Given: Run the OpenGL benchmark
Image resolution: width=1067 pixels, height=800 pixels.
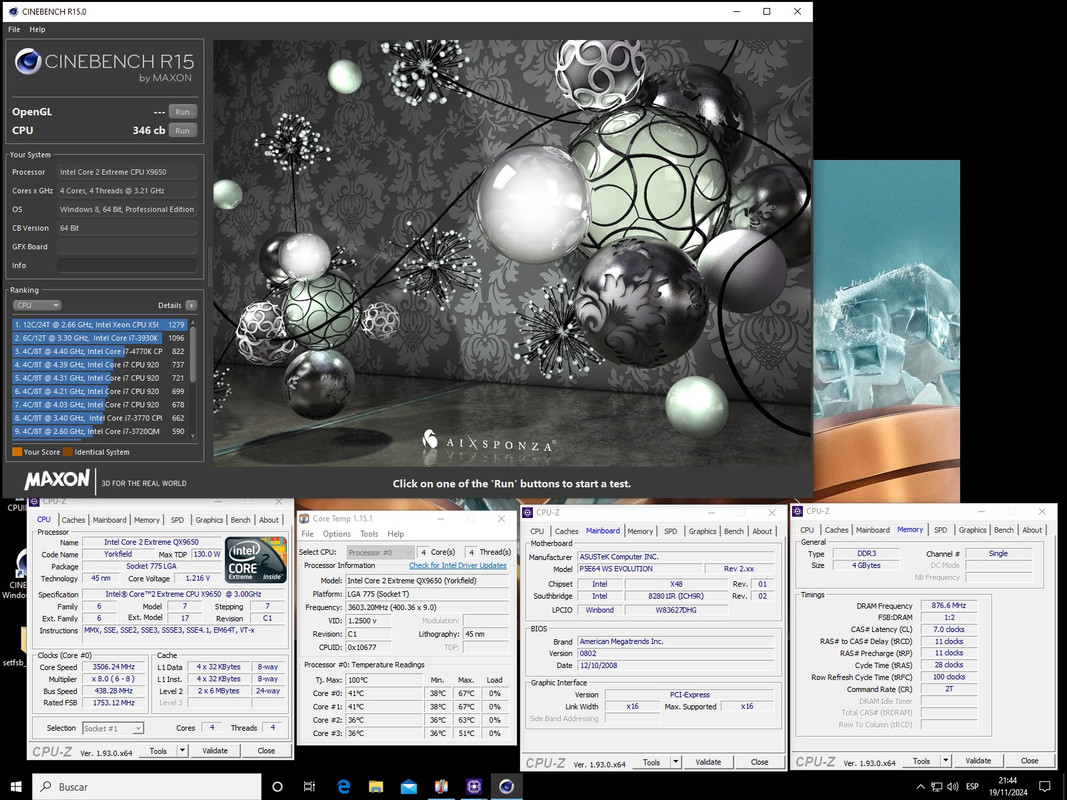Looking at the screenshot, I should [x=182, y=112].
